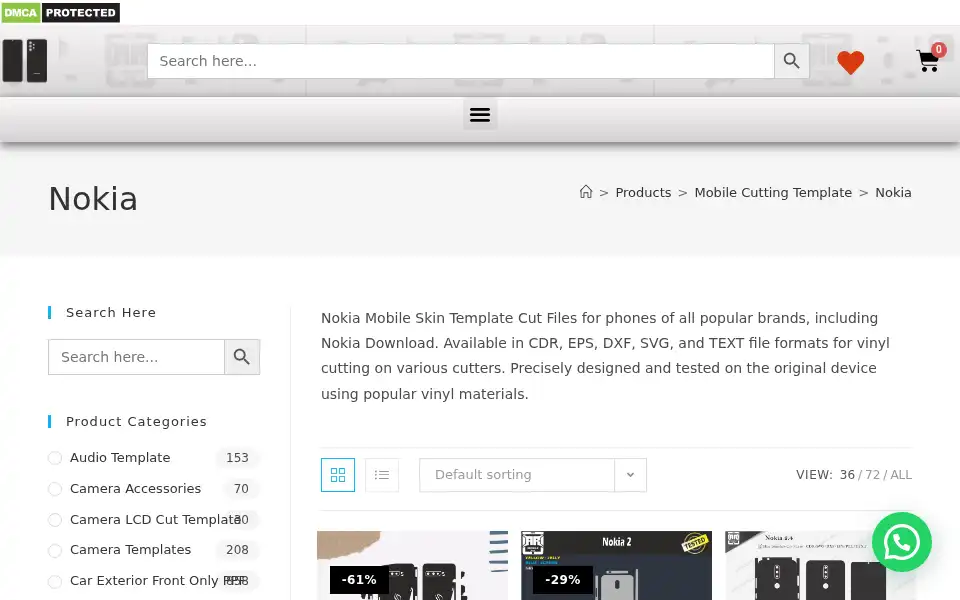Open the Nokia 3.4 product thumbnail
Image resolution: width=960 pixels, height=600 pixels.
coord(820,566)
